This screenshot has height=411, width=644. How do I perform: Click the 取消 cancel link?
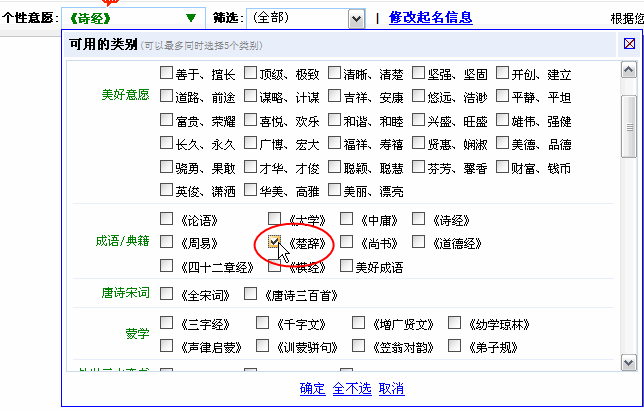point(392,388)
